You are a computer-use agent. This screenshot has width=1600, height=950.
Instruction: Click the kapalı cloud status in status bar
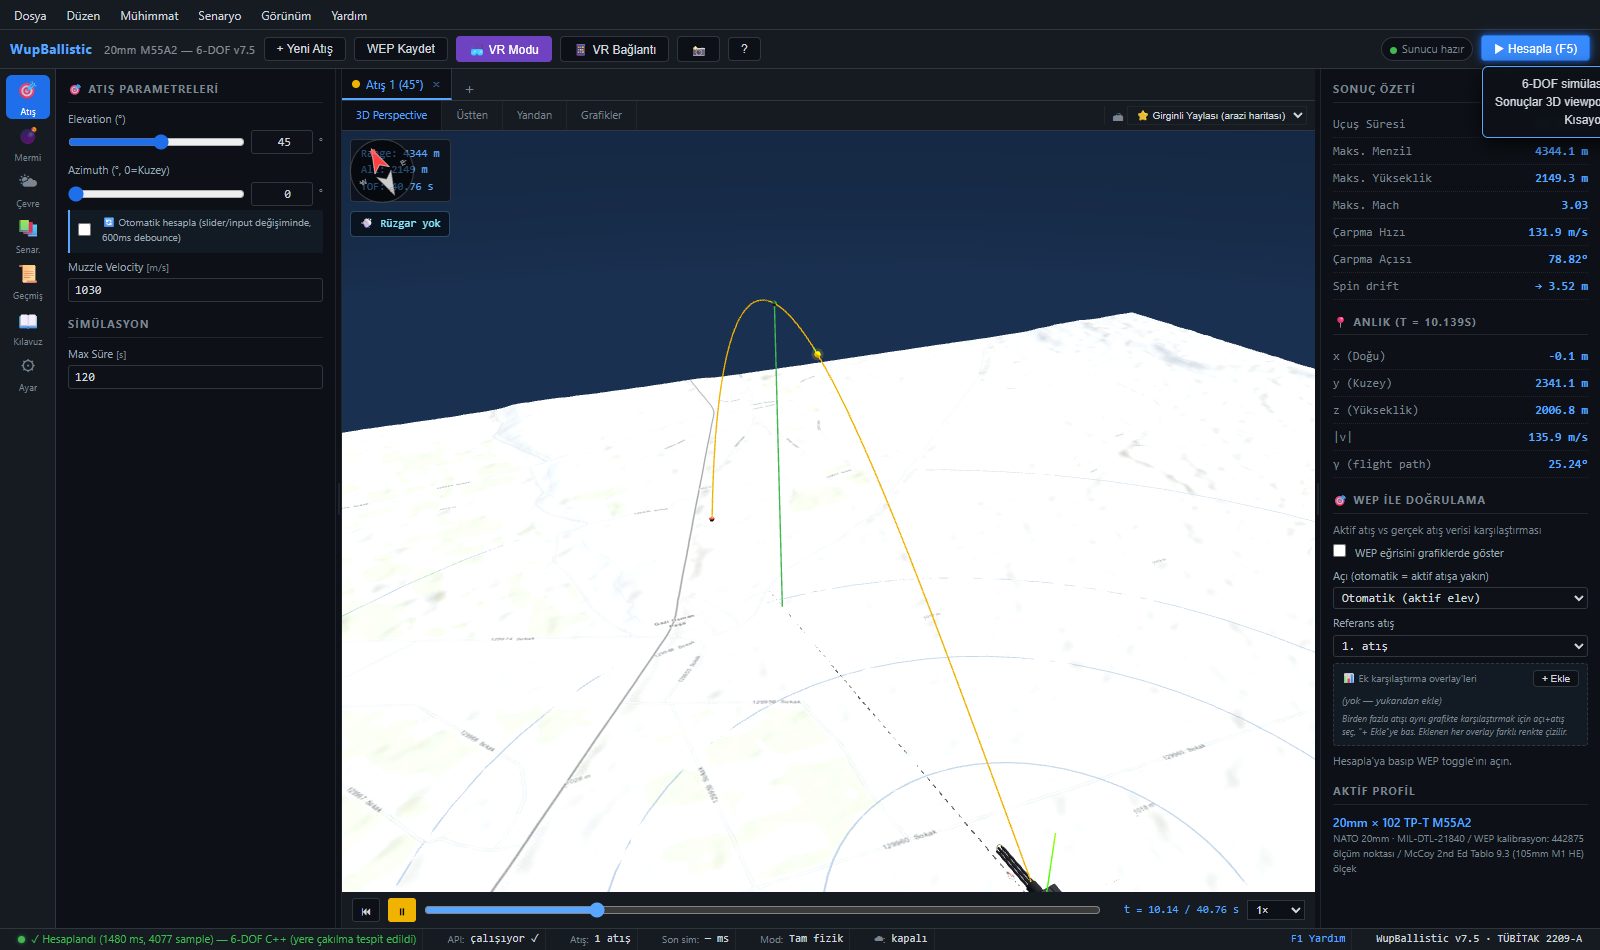tap(901, 939)
